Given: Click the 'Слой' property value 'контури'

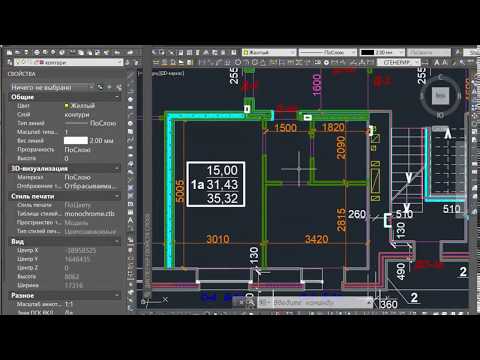Looking at the screenshot, I should [x=77, y=114].
